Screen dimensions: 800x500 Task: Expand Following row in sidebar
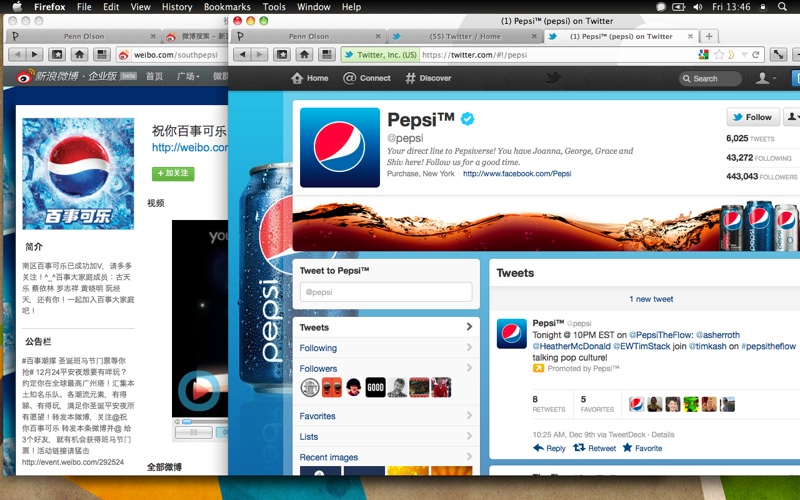coord(386,348)
